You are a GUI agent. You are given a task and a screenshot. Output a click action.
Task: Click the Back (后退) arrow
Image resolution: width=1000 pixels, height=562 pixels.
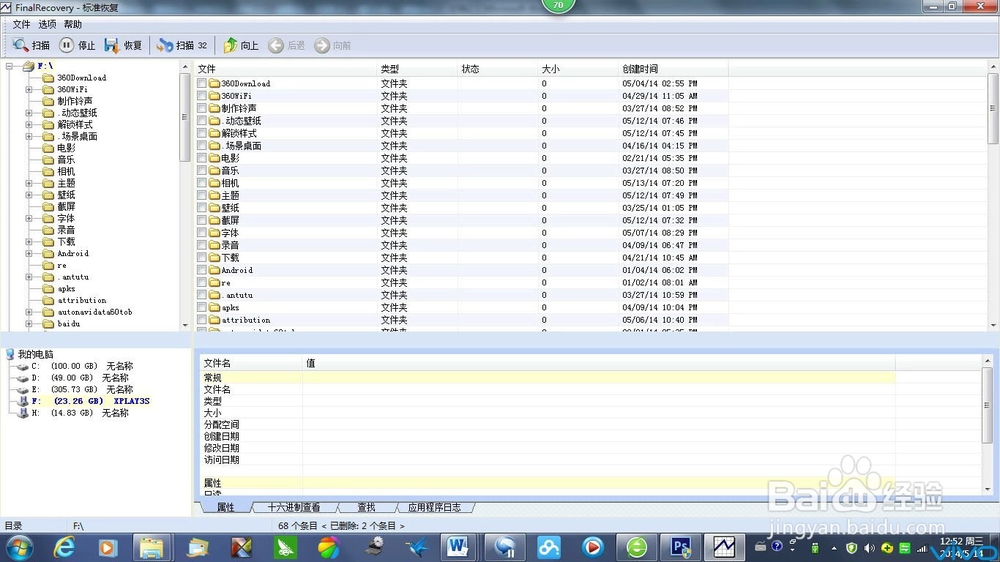pos(276,45)
